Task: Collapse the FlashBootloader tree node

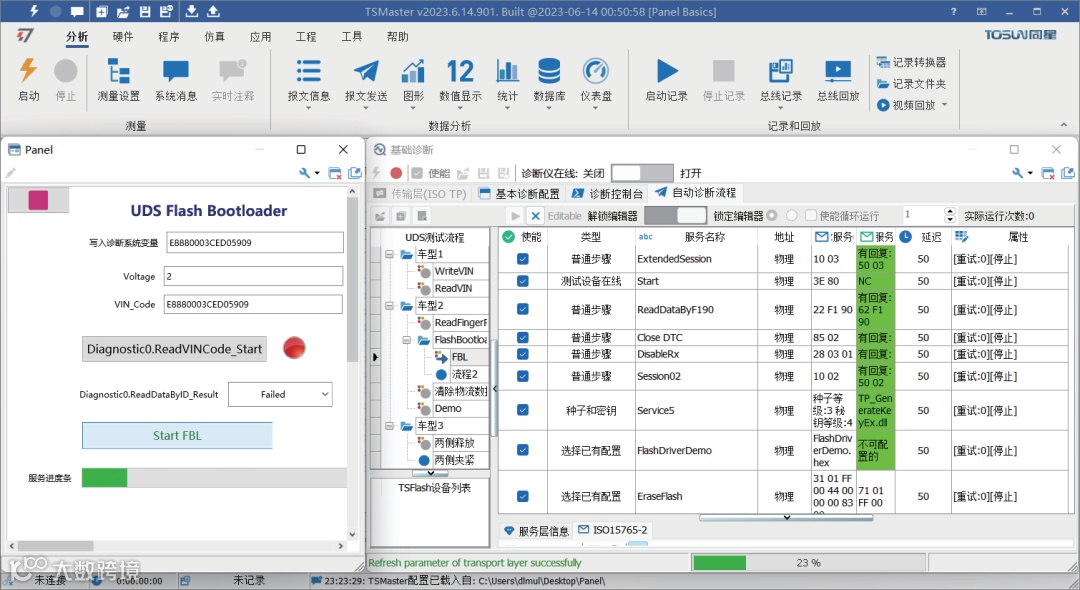Action: 406,339
